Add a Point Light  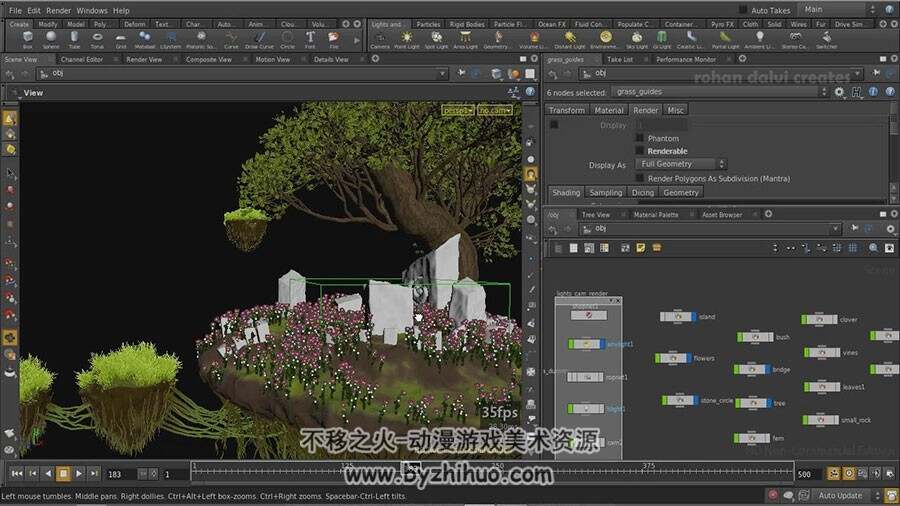point(406,40)
